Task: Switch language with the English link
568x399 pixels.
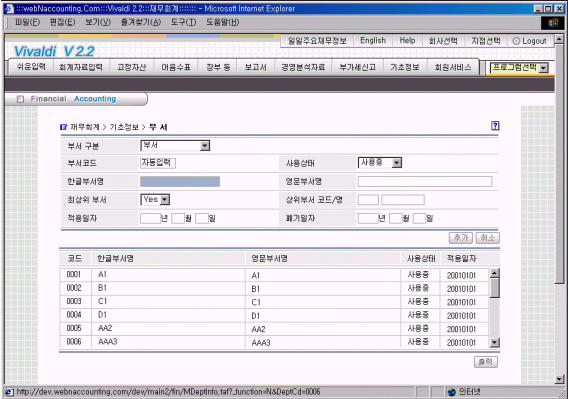Action: [373, 41]
